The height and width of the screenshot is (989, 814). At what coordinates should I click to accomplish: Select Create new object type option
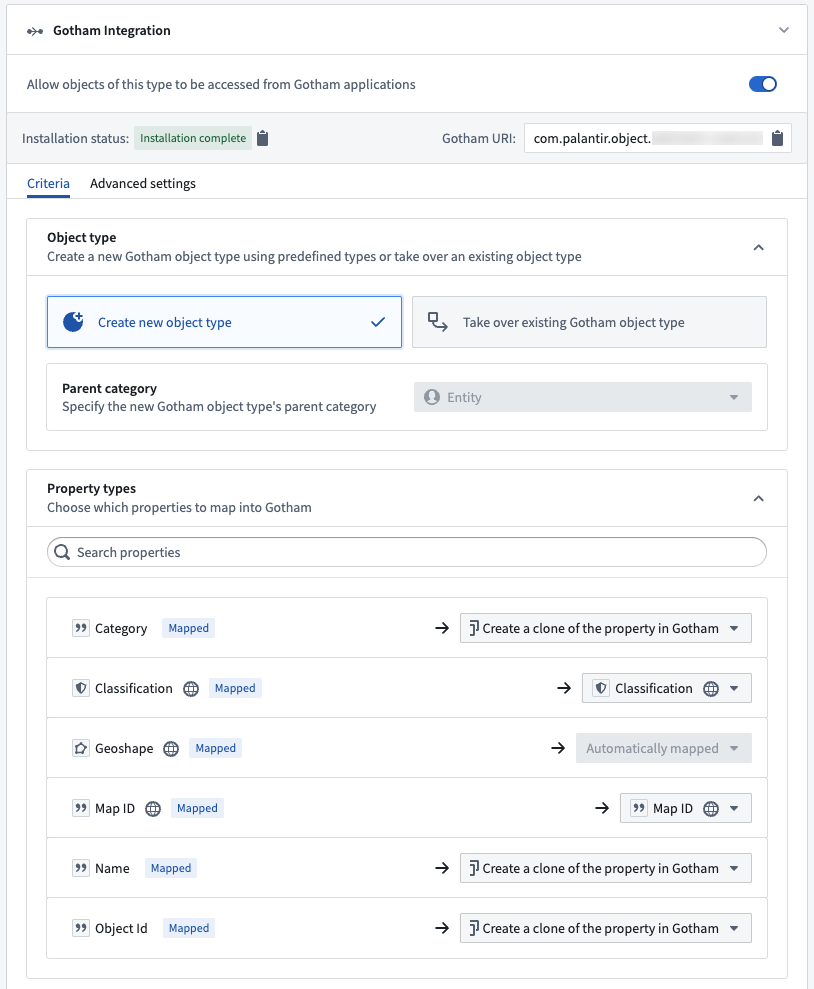pos(224,322)
